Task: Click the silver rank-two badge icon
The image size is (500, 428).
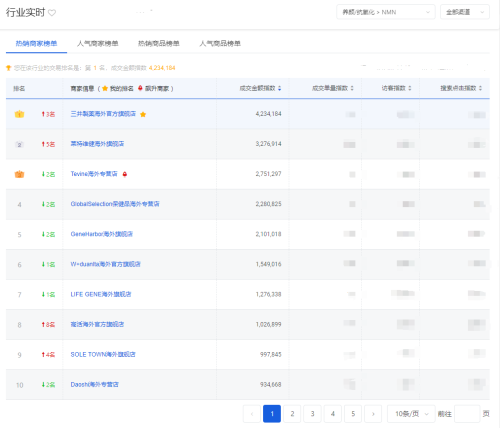Action: coord(19,145)
